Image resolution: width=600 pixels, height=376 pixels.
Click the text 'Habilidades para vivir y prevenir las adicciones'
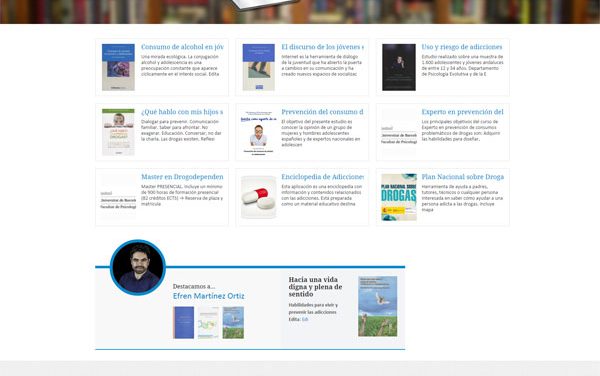313,309
